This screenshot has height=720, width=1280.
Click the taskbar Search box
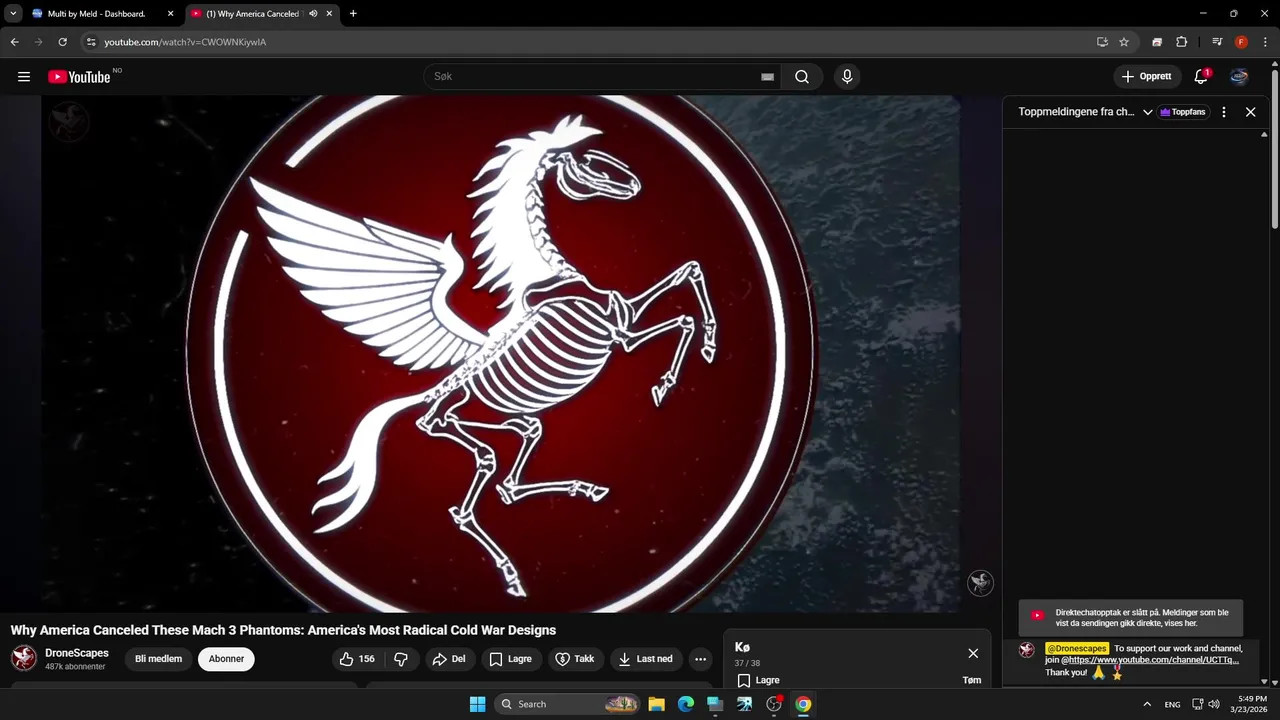click(567, 704)
